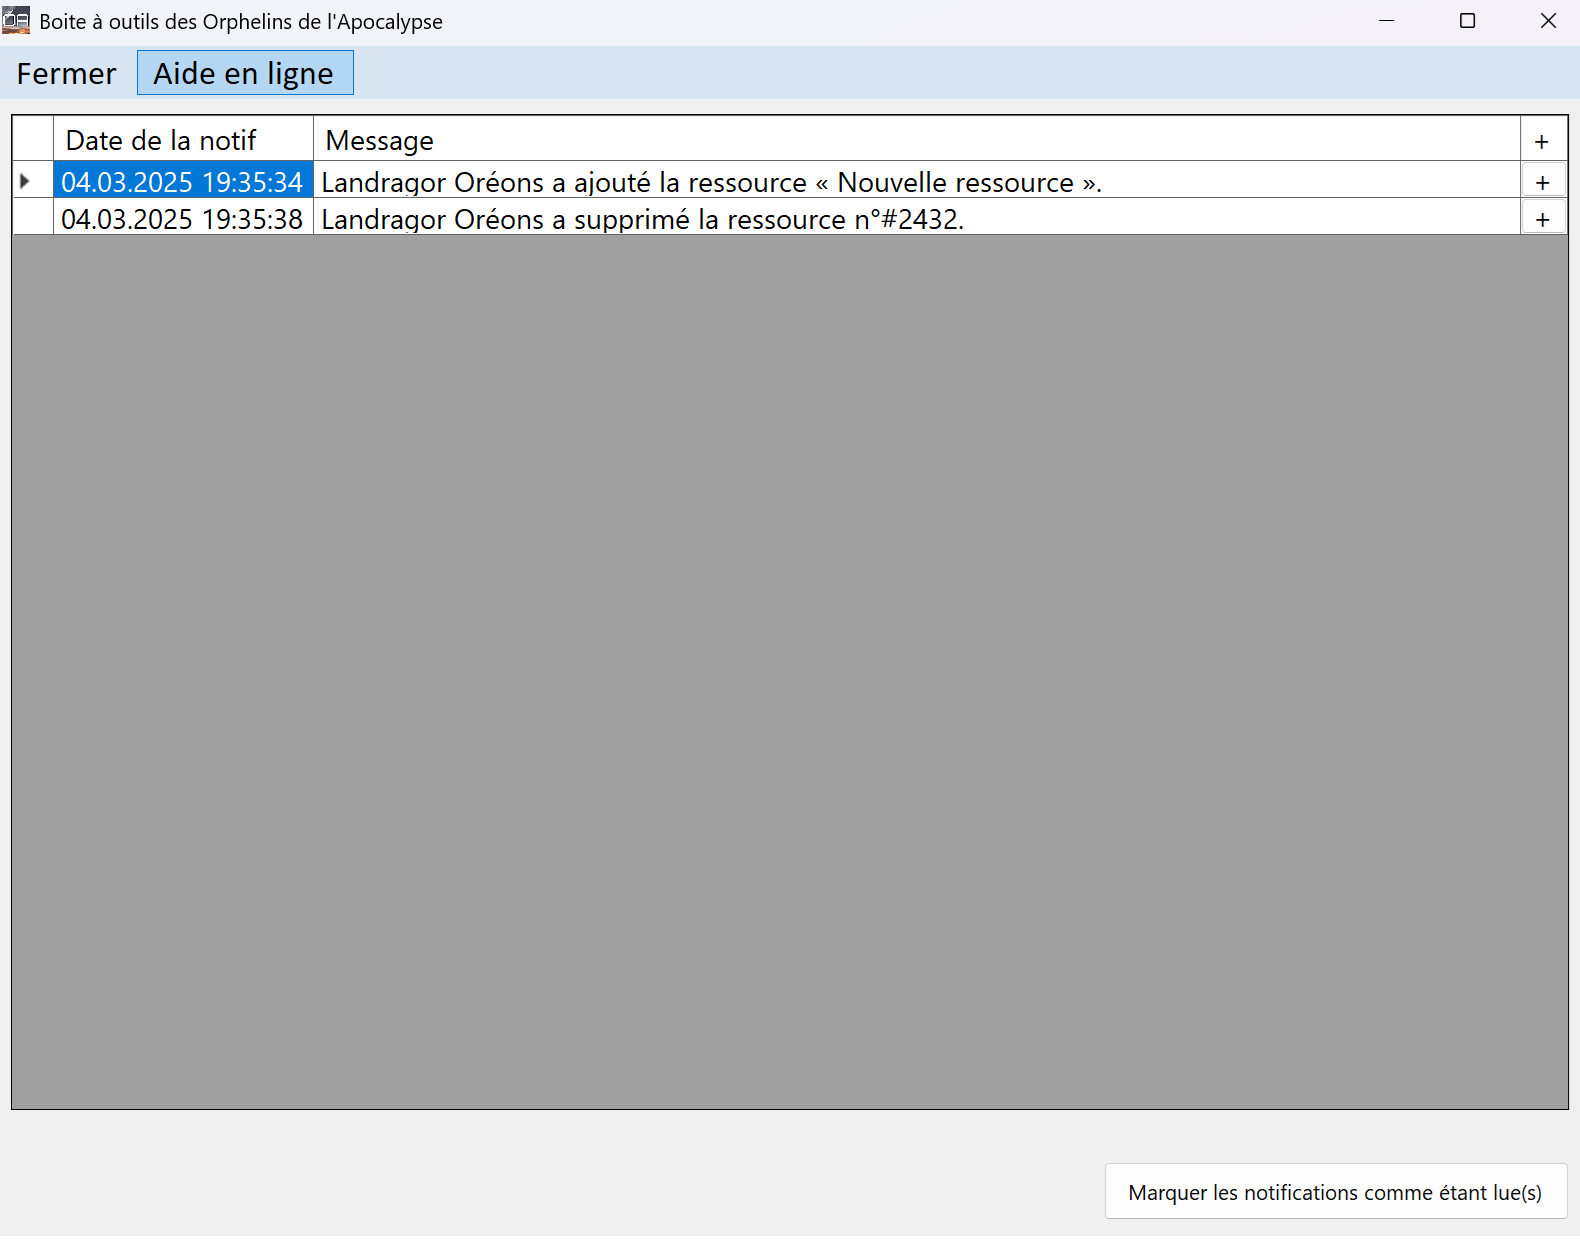Maximize the Boite à outils window
The height and width of the screenshot is (1239, 1580).
(x=1467, y=20)
